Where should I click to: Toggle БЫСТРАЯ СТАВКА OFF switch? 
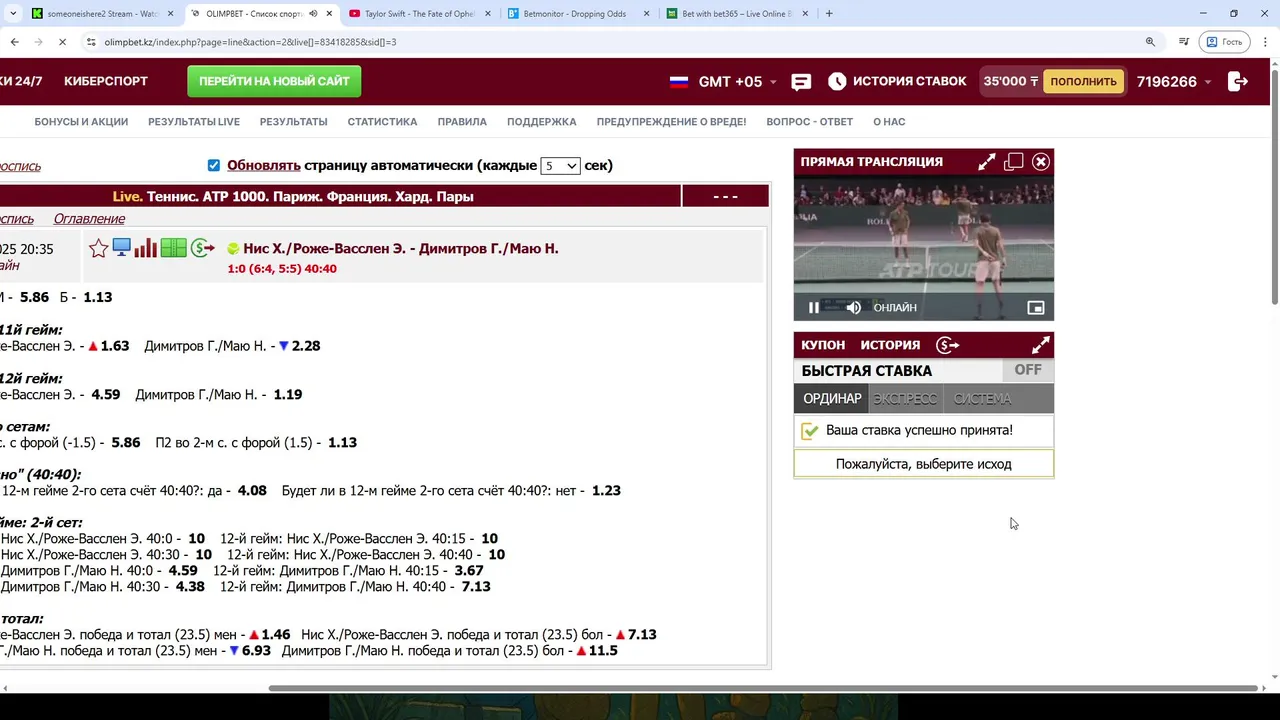1028,370
